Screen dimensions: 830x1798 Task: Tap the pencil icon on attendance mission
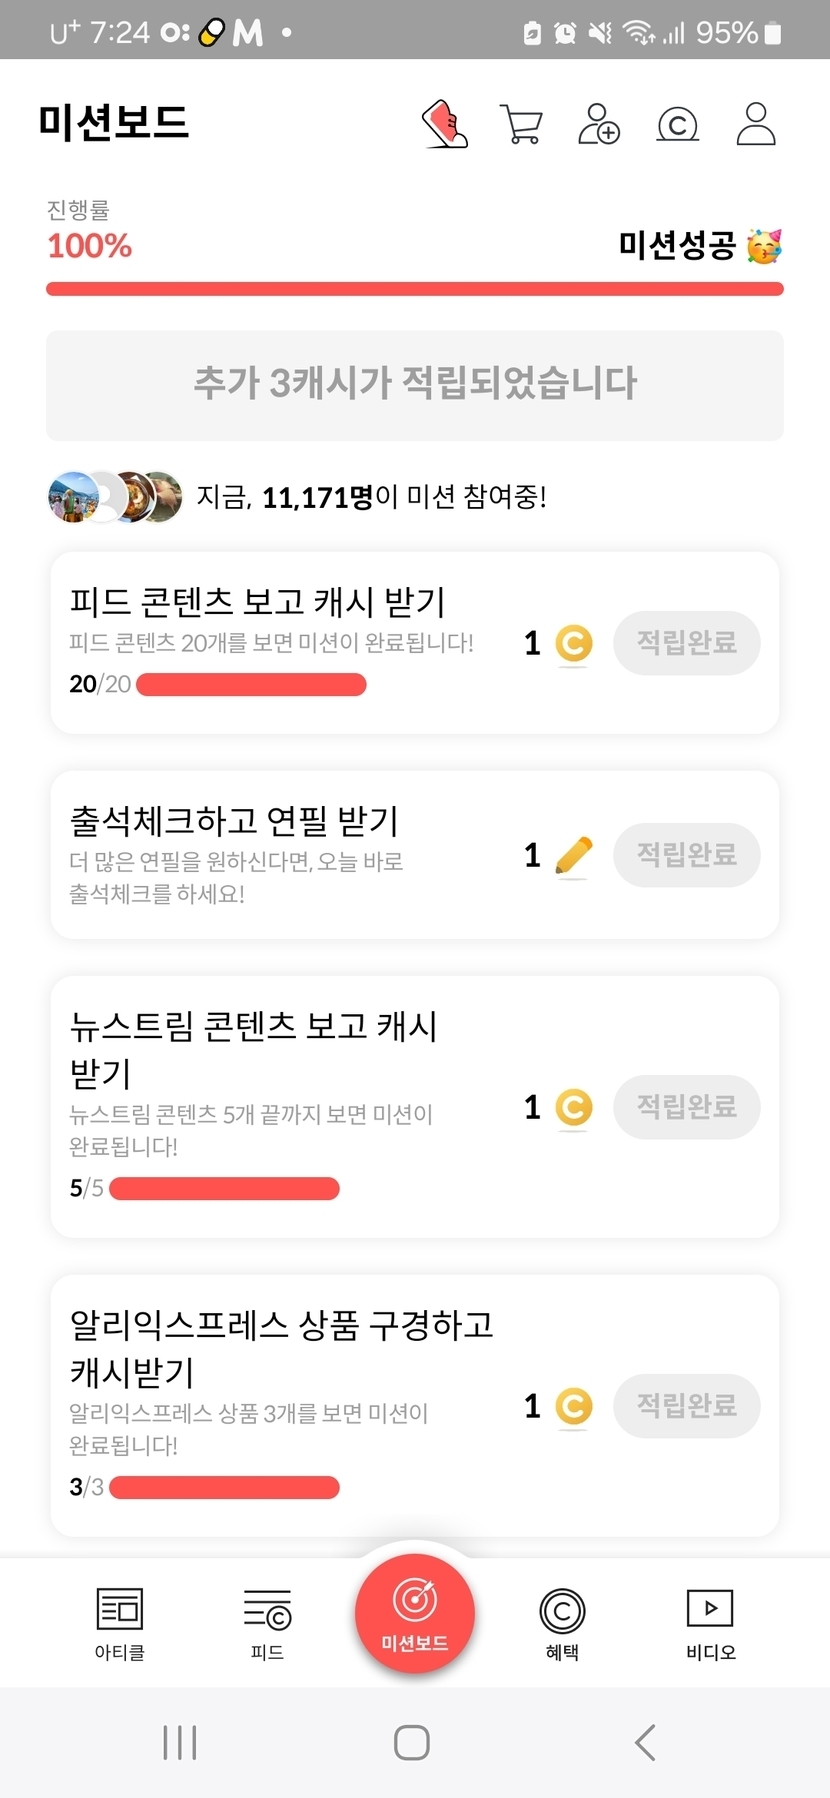click(x=573, y=856)
